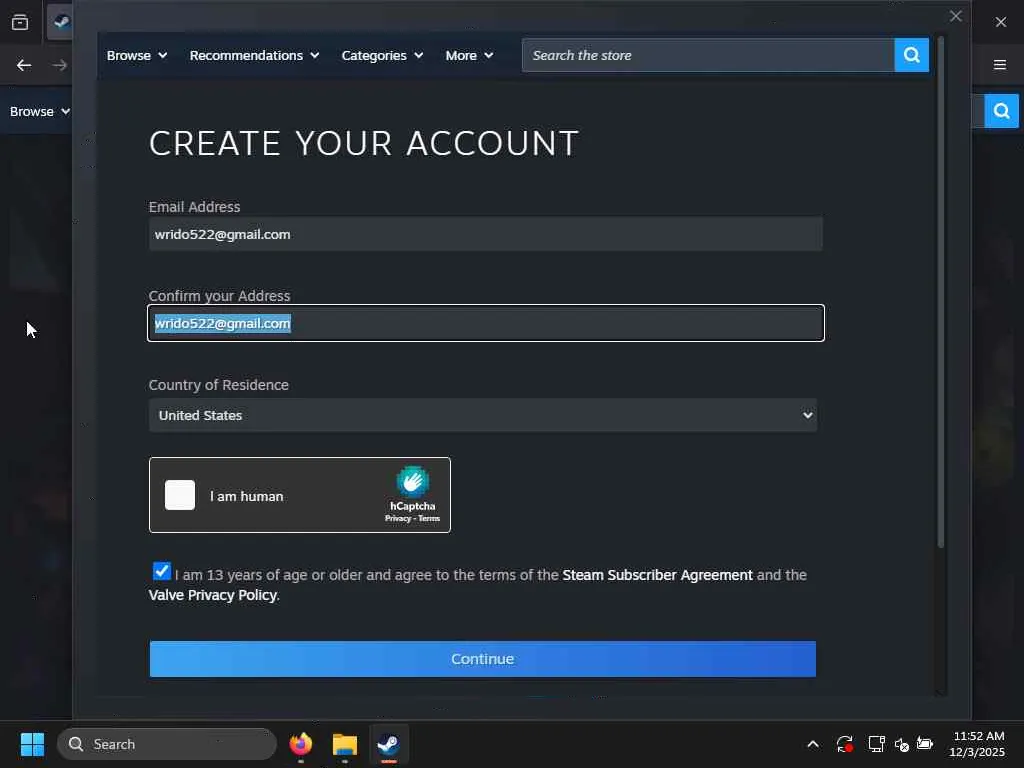Open the network display tray icon
The image size is (1024, 768).
click(x=876, y=744)
